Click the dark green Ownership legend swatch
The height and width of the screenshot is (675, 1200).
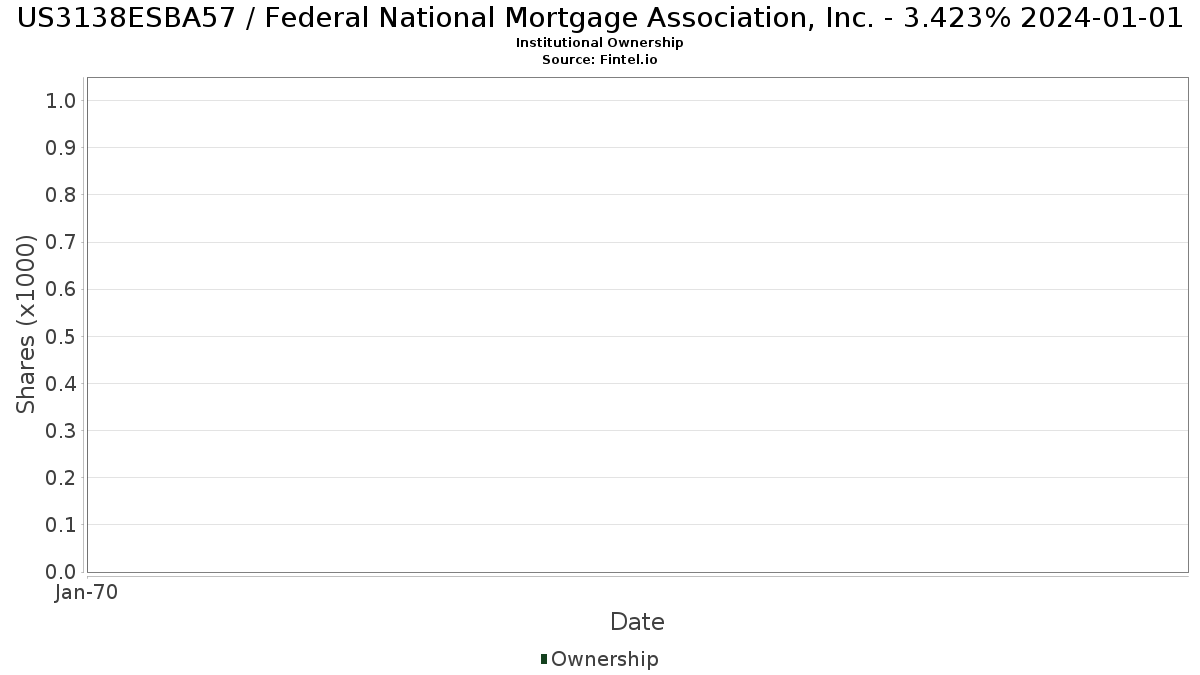544,658
